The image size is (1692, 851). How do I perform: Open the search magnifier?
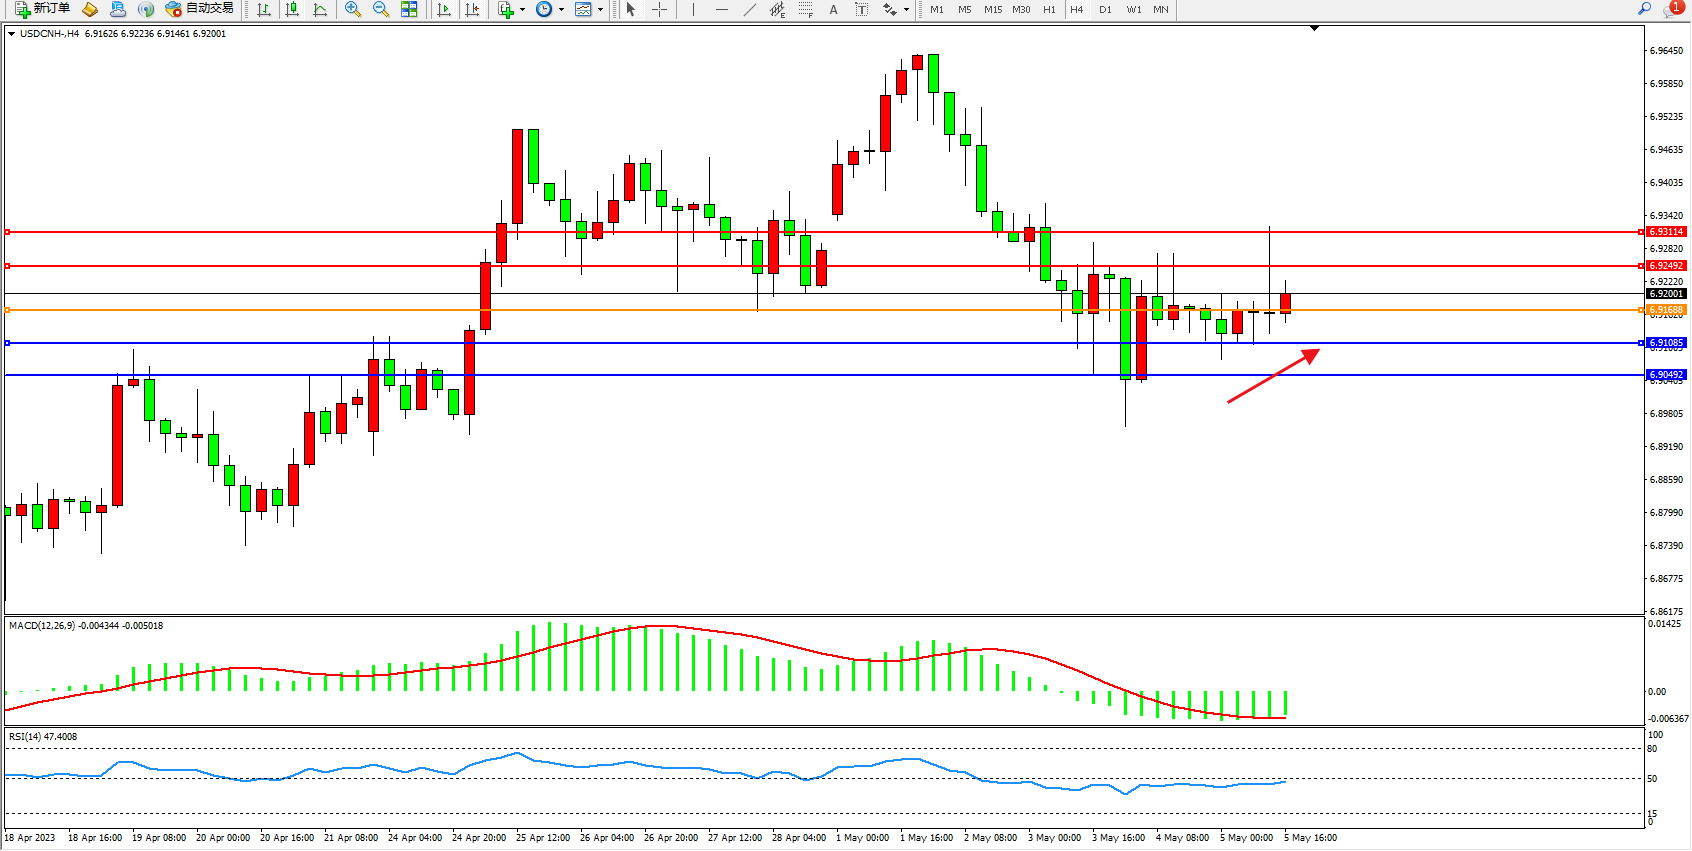(1644, 9)
